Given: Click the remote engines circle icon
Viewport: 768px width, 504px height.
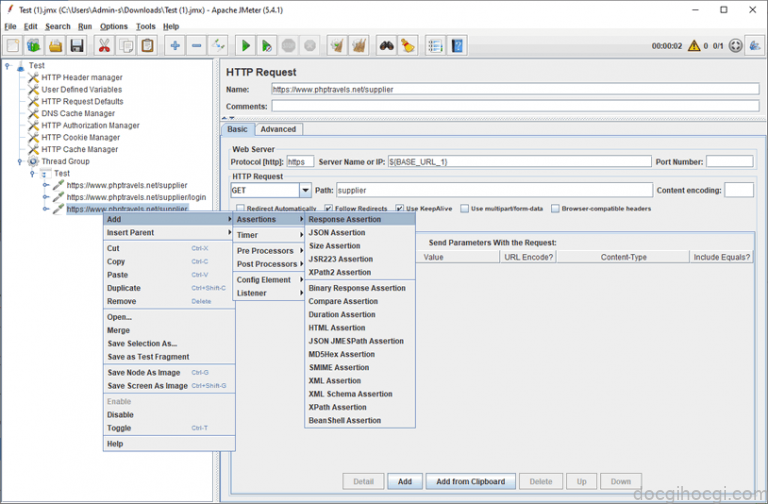Looking at the screenshot, I should click(735, 46).
